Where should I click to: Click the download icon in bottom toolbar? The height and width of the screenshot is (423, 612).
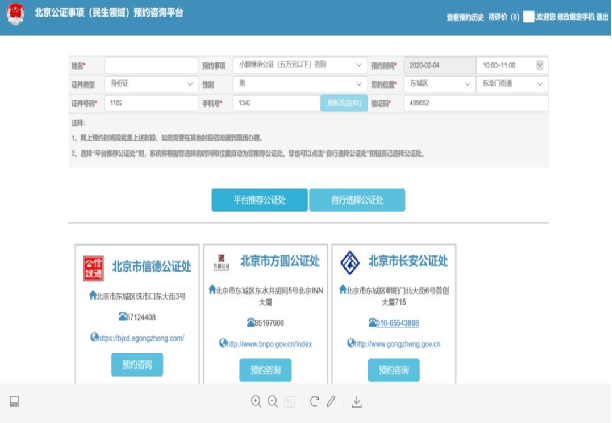tap(357, 401)
